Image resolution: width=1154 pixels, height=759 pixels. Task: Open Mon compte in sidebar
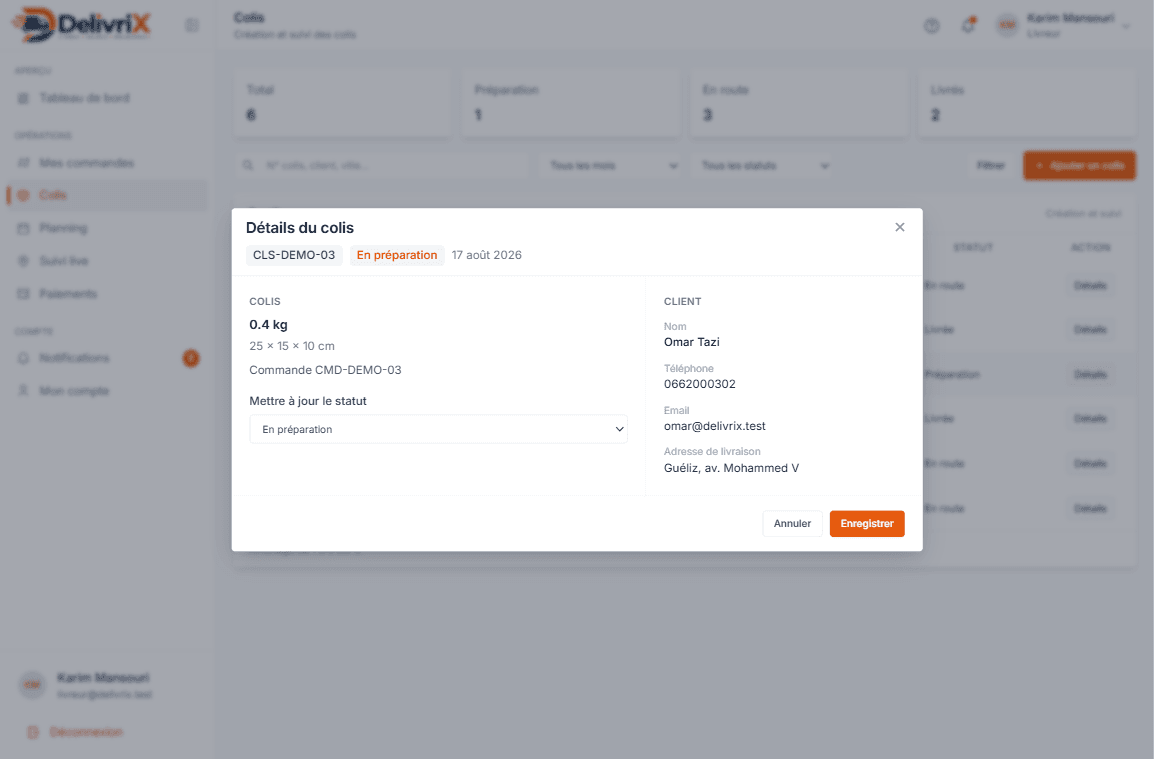107,390
